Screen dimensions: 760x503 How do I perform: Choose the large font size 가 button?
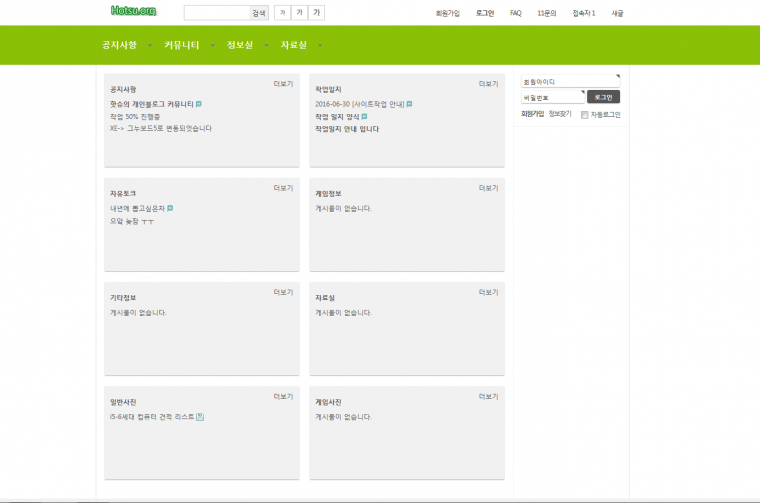317,13
